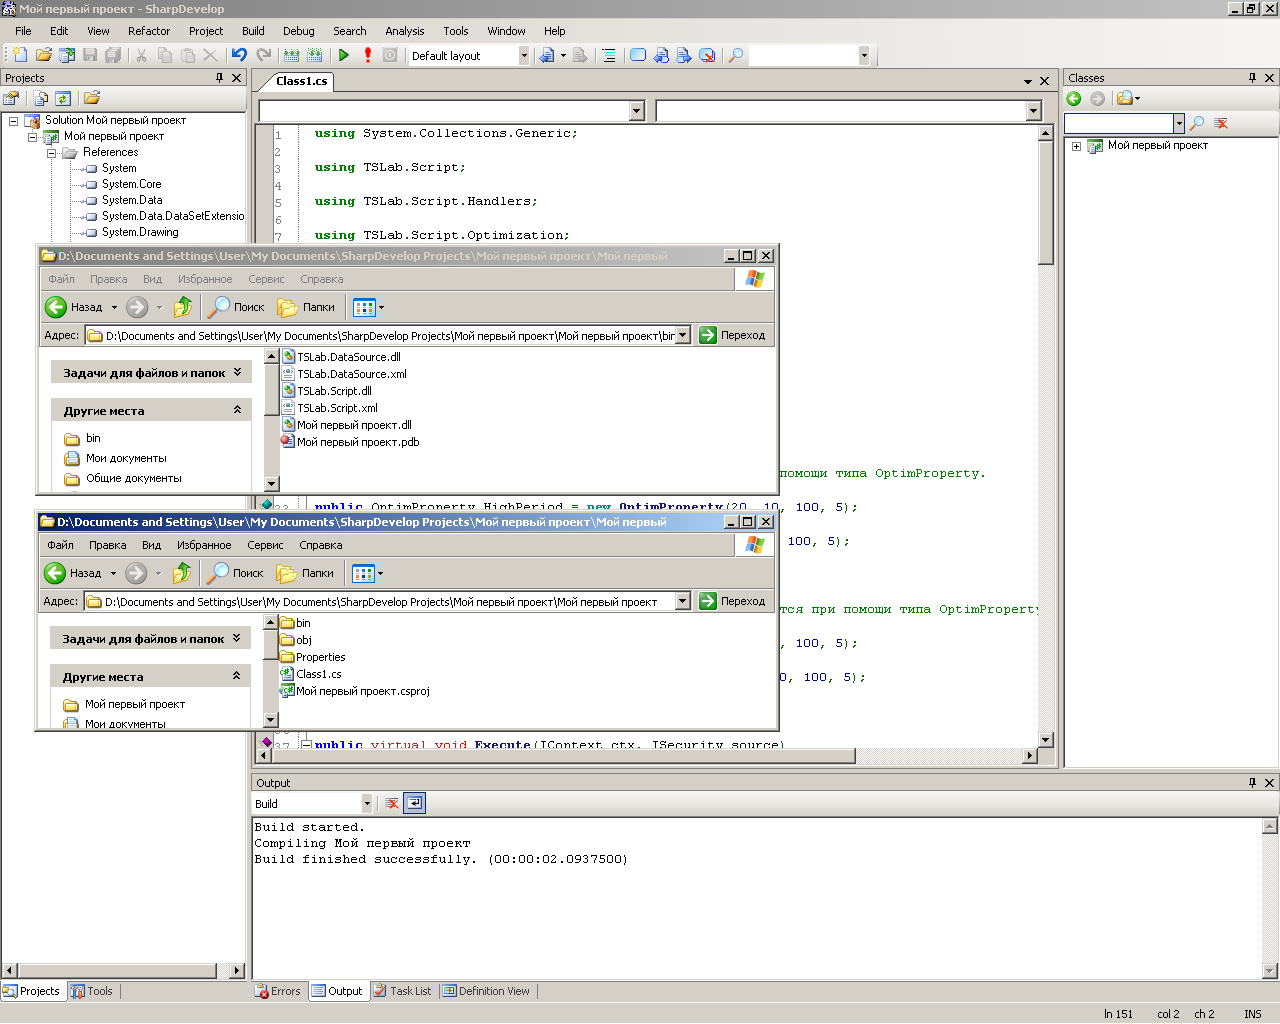Click the green back arrow in the Classes panel
Viewport: 1280px width, 1024px height.
[1074, 98]
